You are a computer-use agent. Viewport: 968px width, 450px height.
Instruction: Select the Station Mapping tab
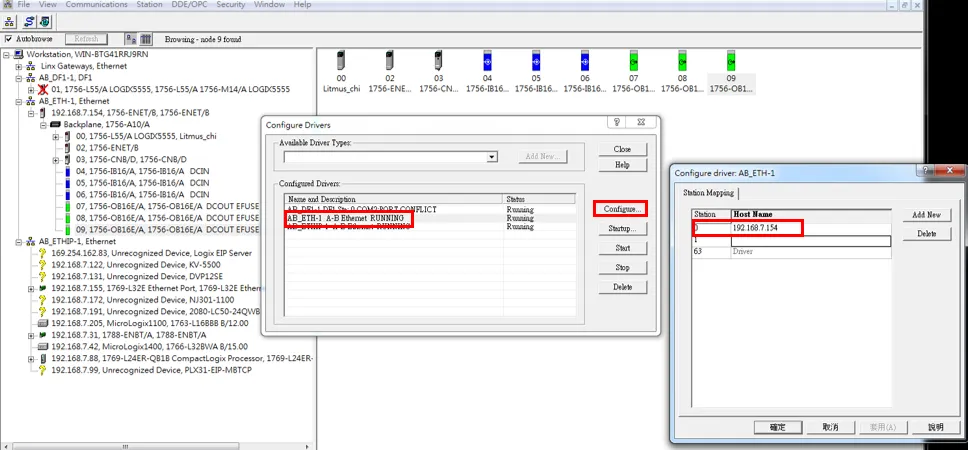708,193
